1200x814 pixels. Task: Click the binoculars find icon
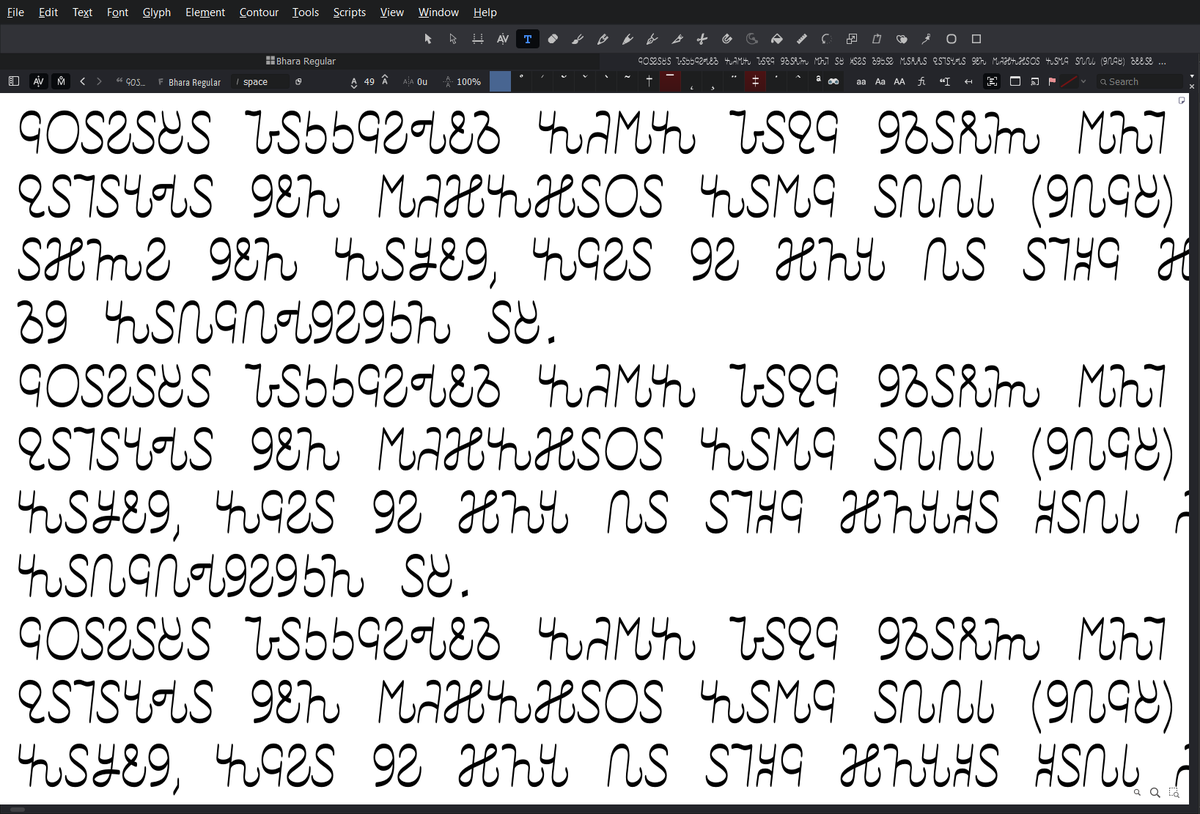point(833,81)
